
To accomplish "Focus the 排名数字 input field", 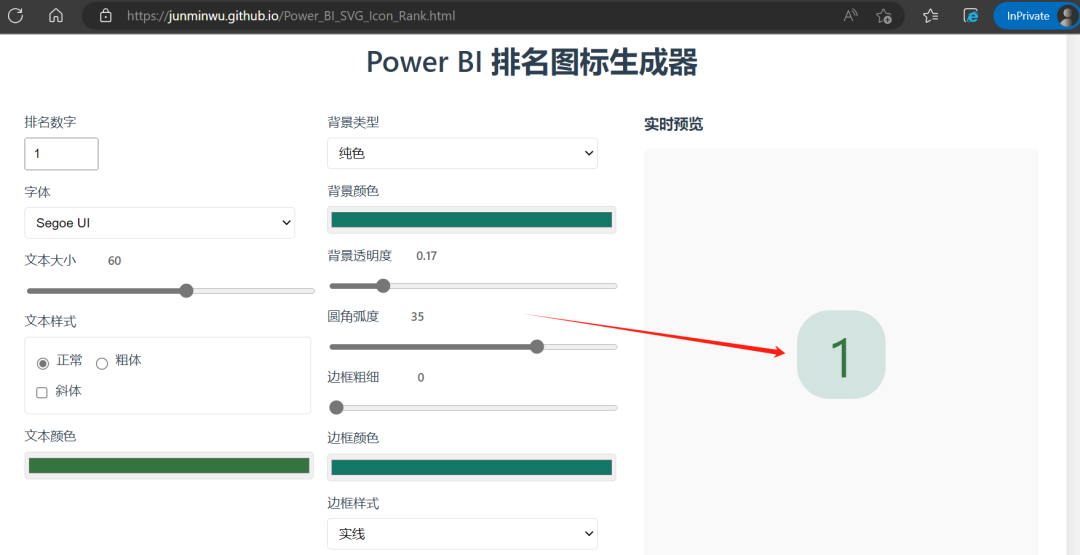I will click(x=61, y=154).
